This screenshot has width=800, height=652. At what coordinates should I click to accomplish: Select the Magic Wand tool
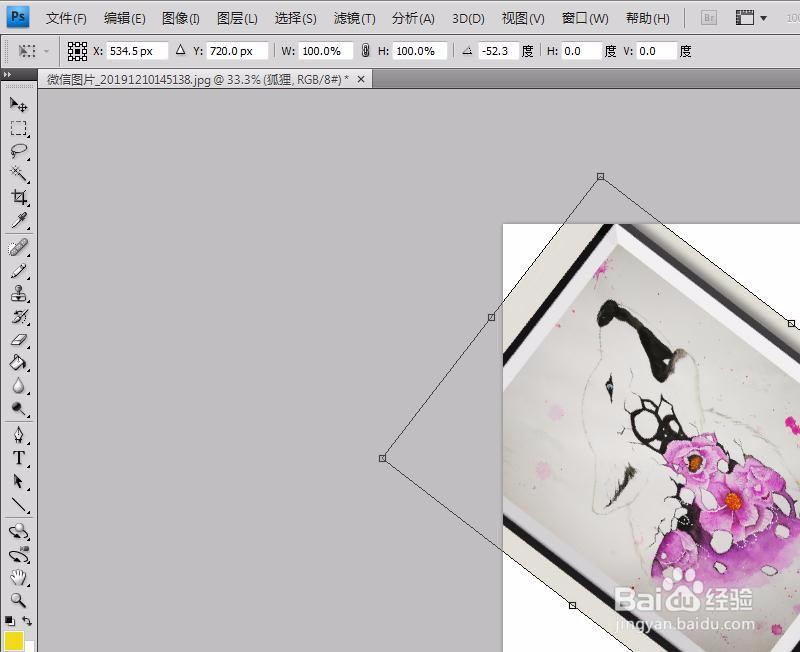(x=18, y=174)
